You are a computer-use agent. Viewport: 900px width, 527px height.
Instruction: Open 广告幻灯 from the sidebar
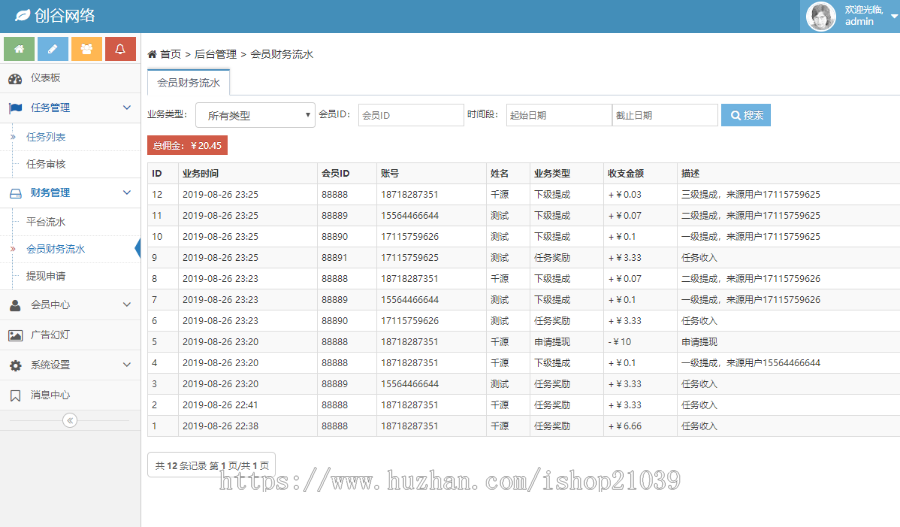(x=50, y=335)
